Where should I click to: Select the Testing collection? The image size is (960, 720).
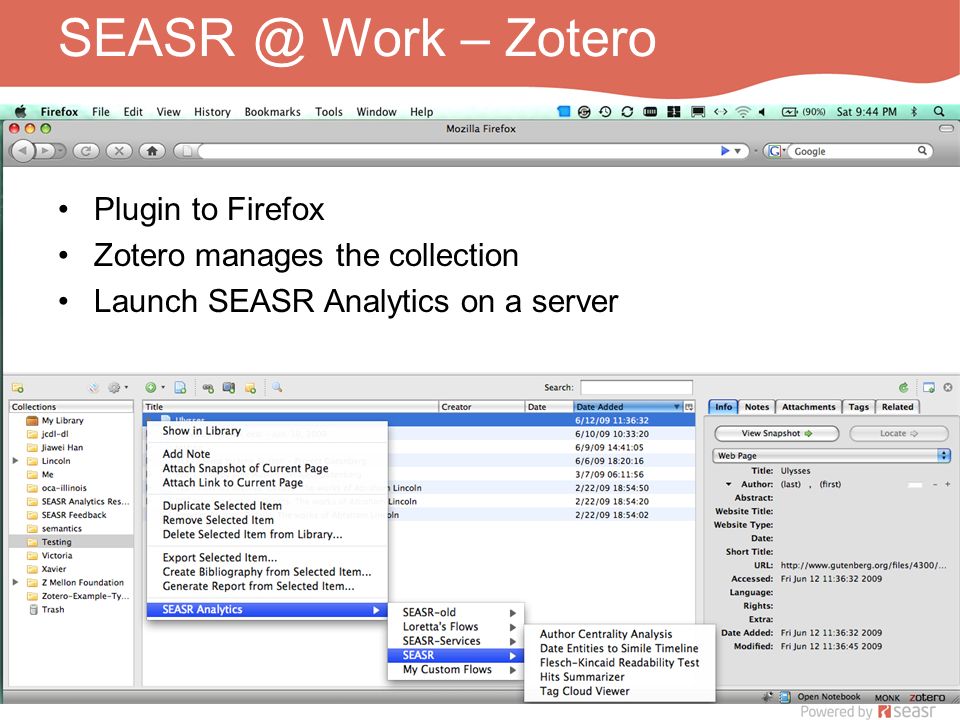71,542
